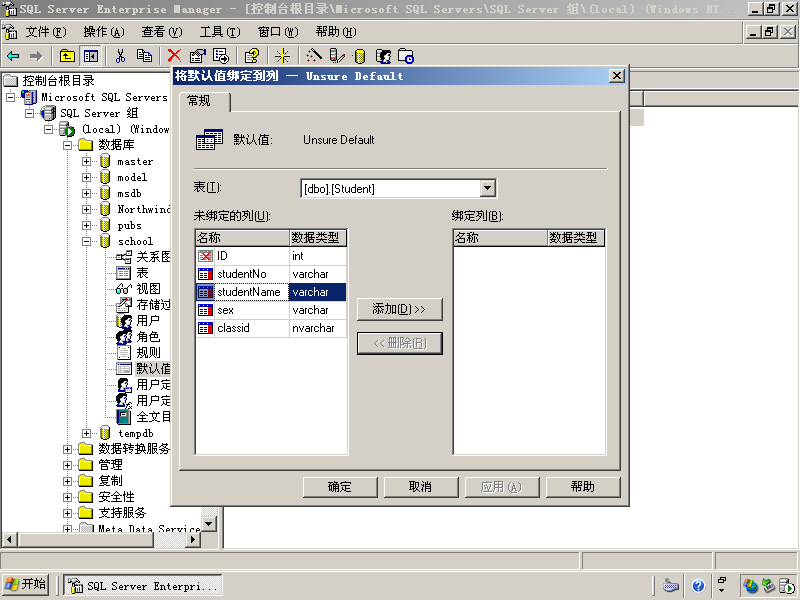
Task: Select the 表 tables node in school
Action: click(142, 273)
